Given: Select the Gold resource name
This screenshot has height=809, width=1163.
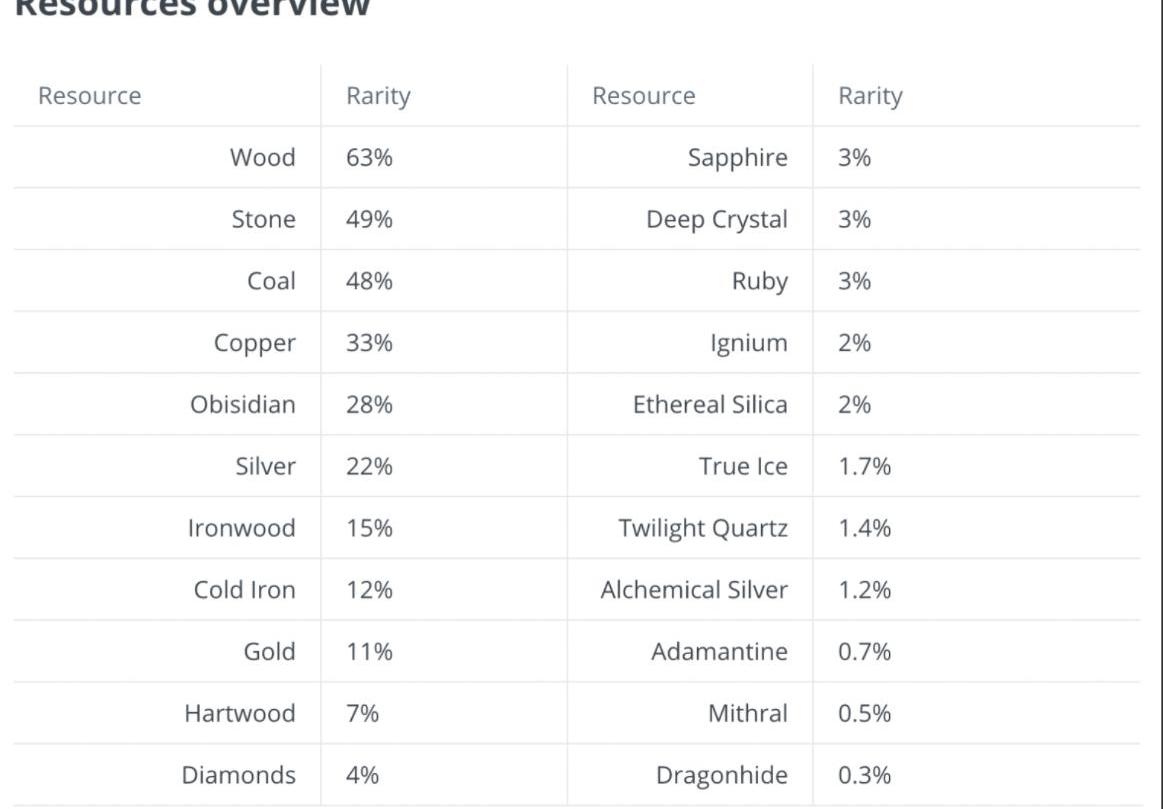Looking at the screenshot, I should (269, 653).
